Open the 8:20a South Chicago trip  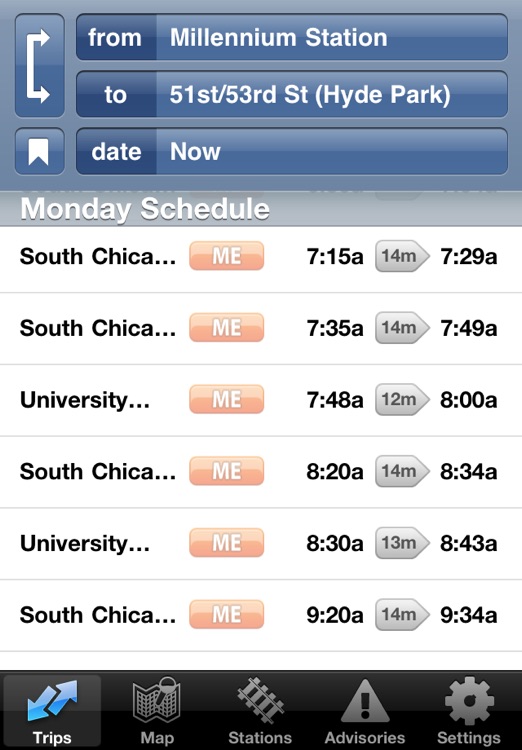(x=261, y=472)
